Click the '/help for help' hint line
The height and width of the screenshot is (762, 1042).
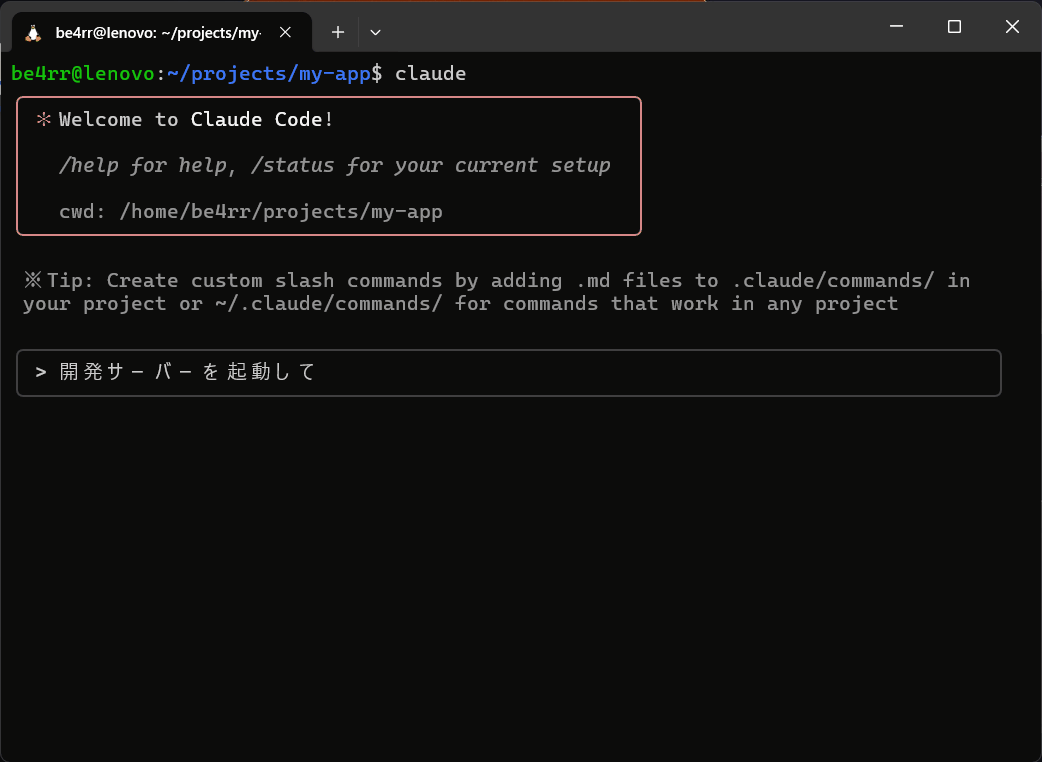[x=334, y=165]
